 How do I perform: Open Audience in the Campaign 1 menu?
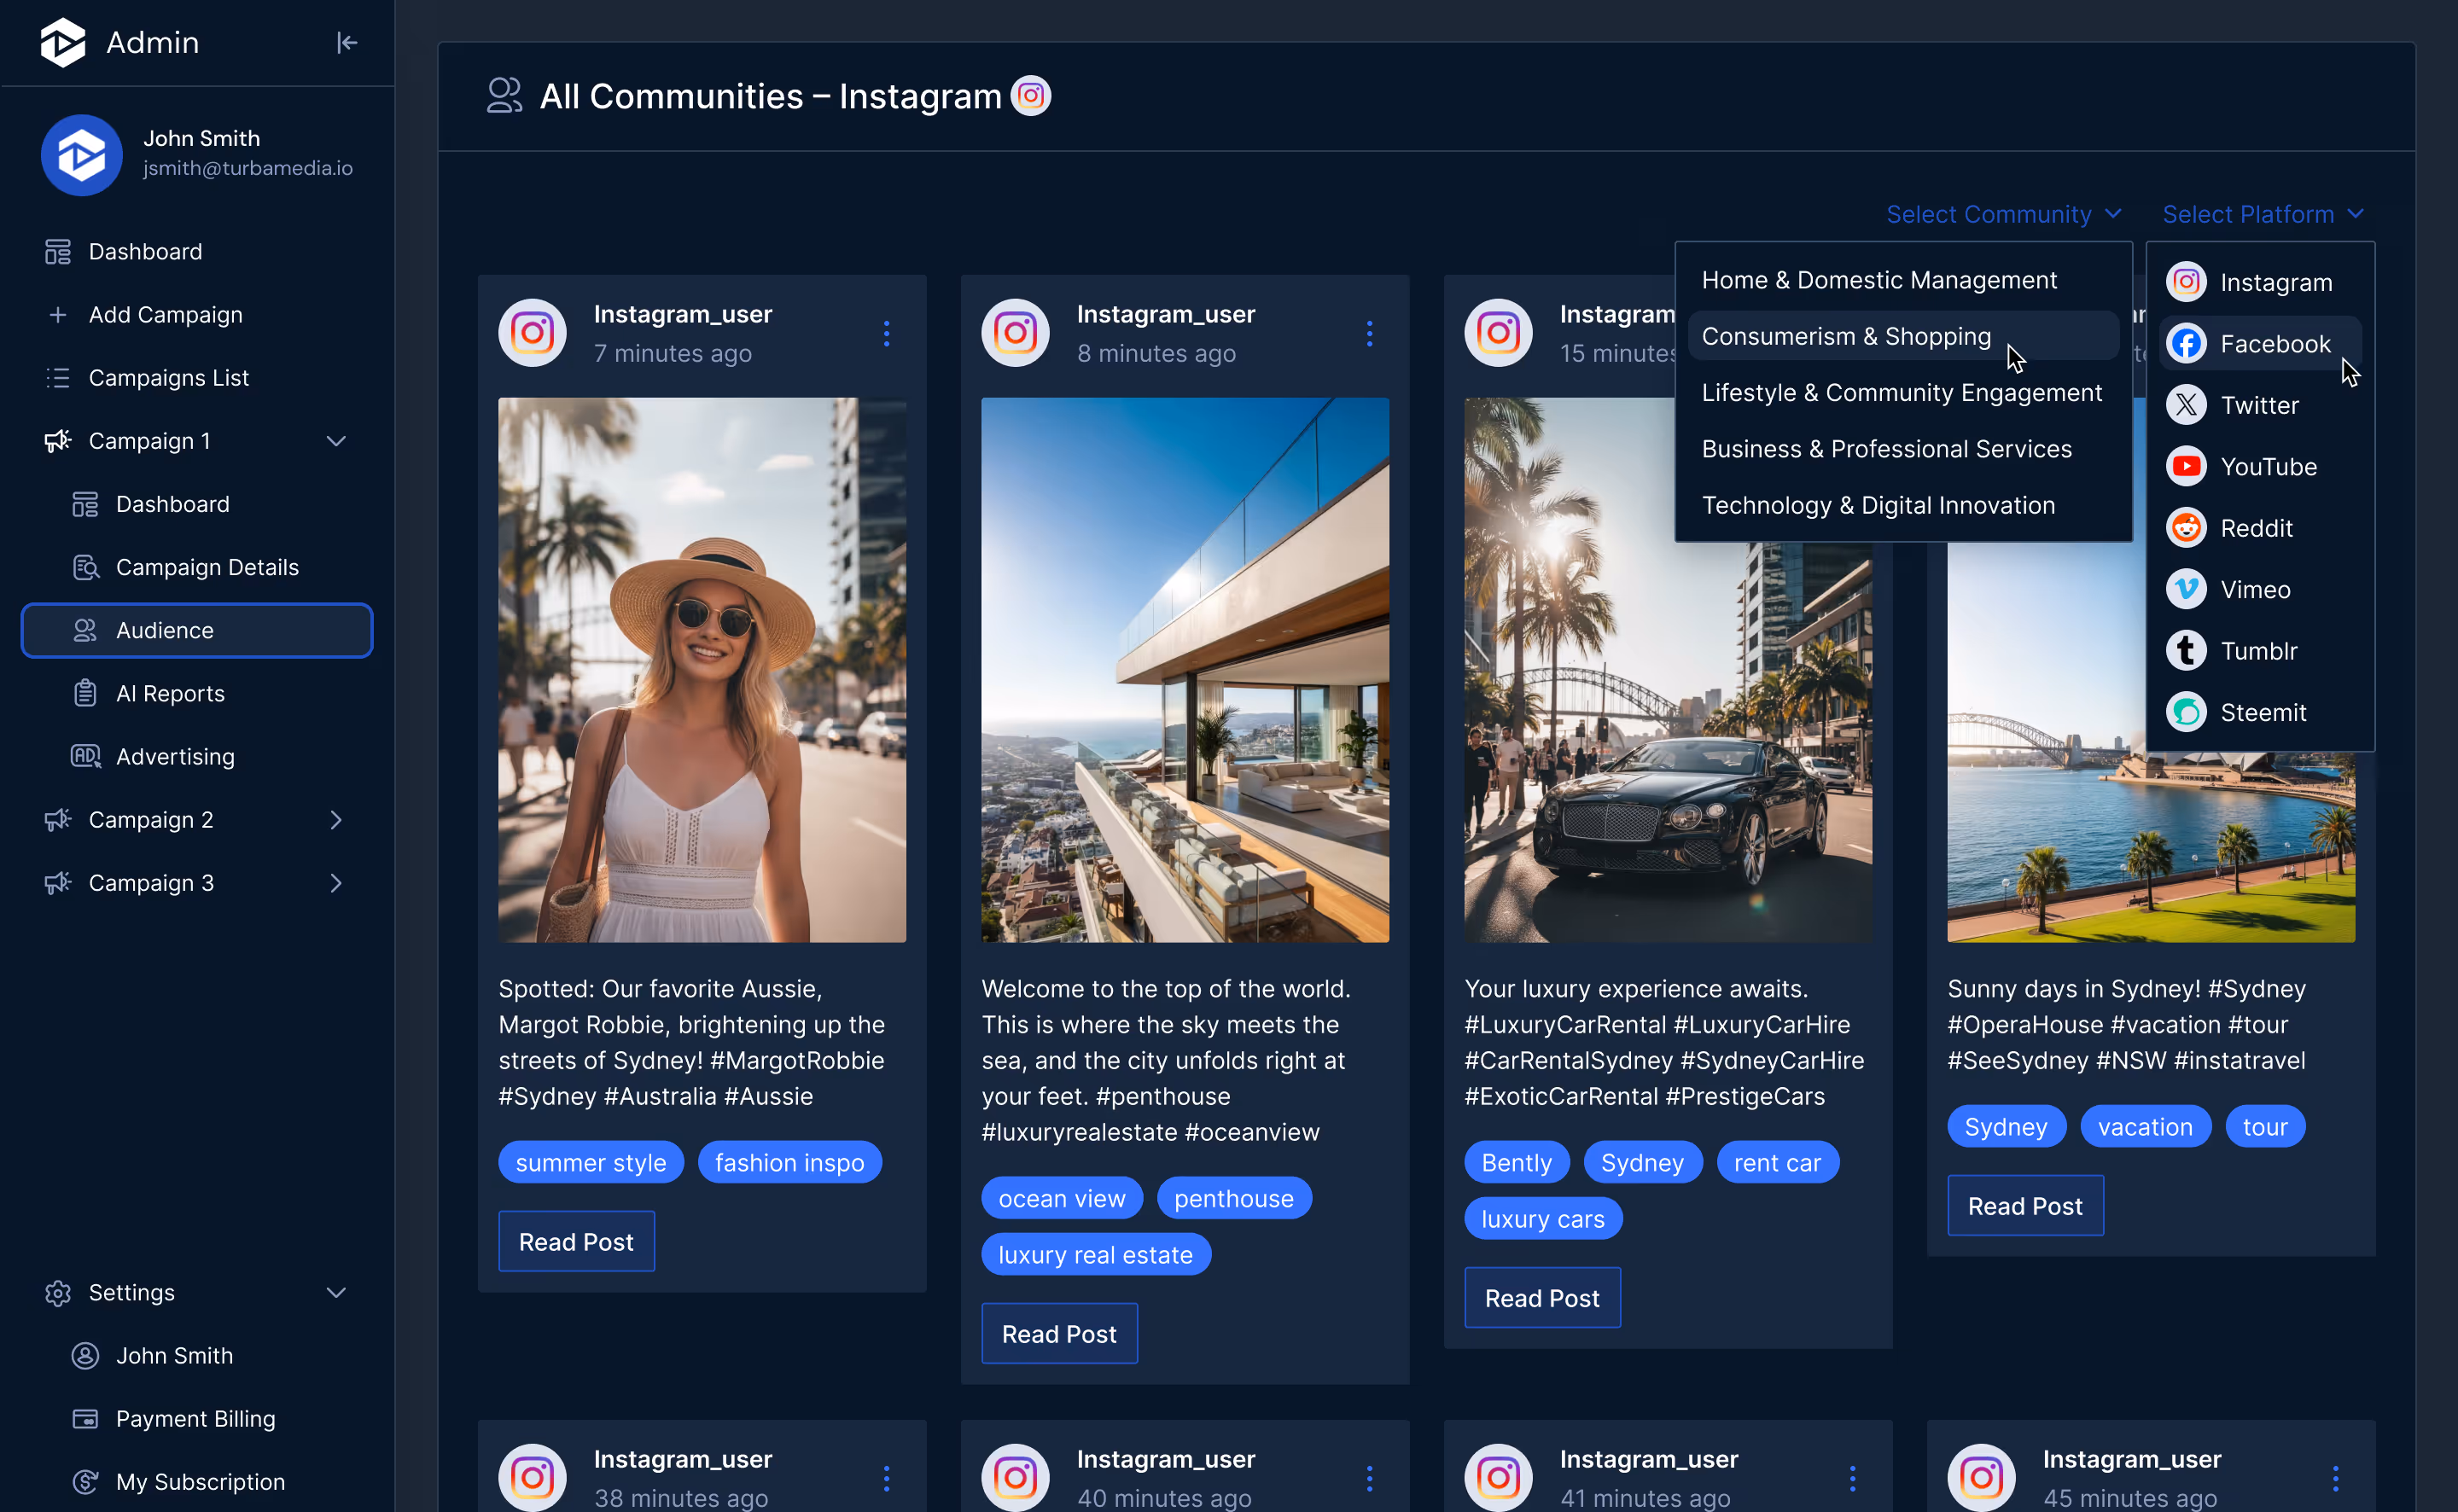point(164,630)
